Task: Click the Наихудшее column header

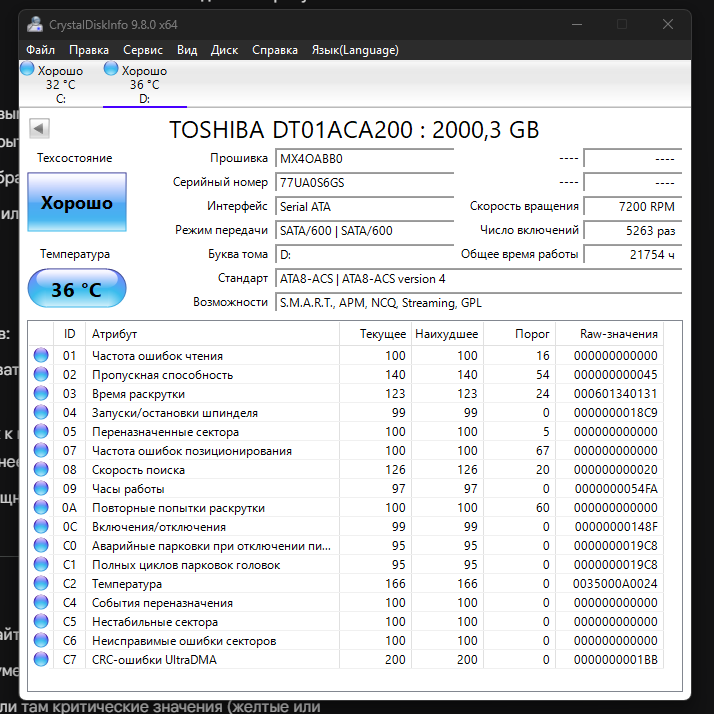Action: [x=447, y=334]
